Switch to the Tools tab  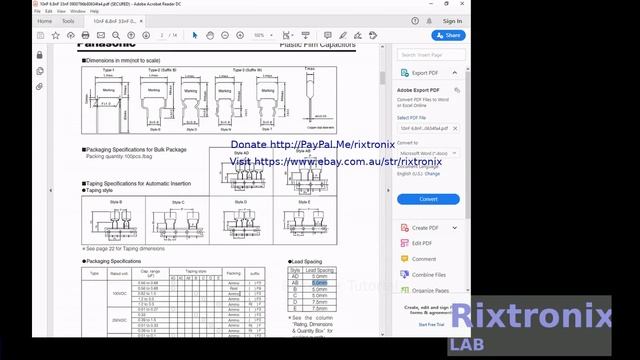(68, 21)
